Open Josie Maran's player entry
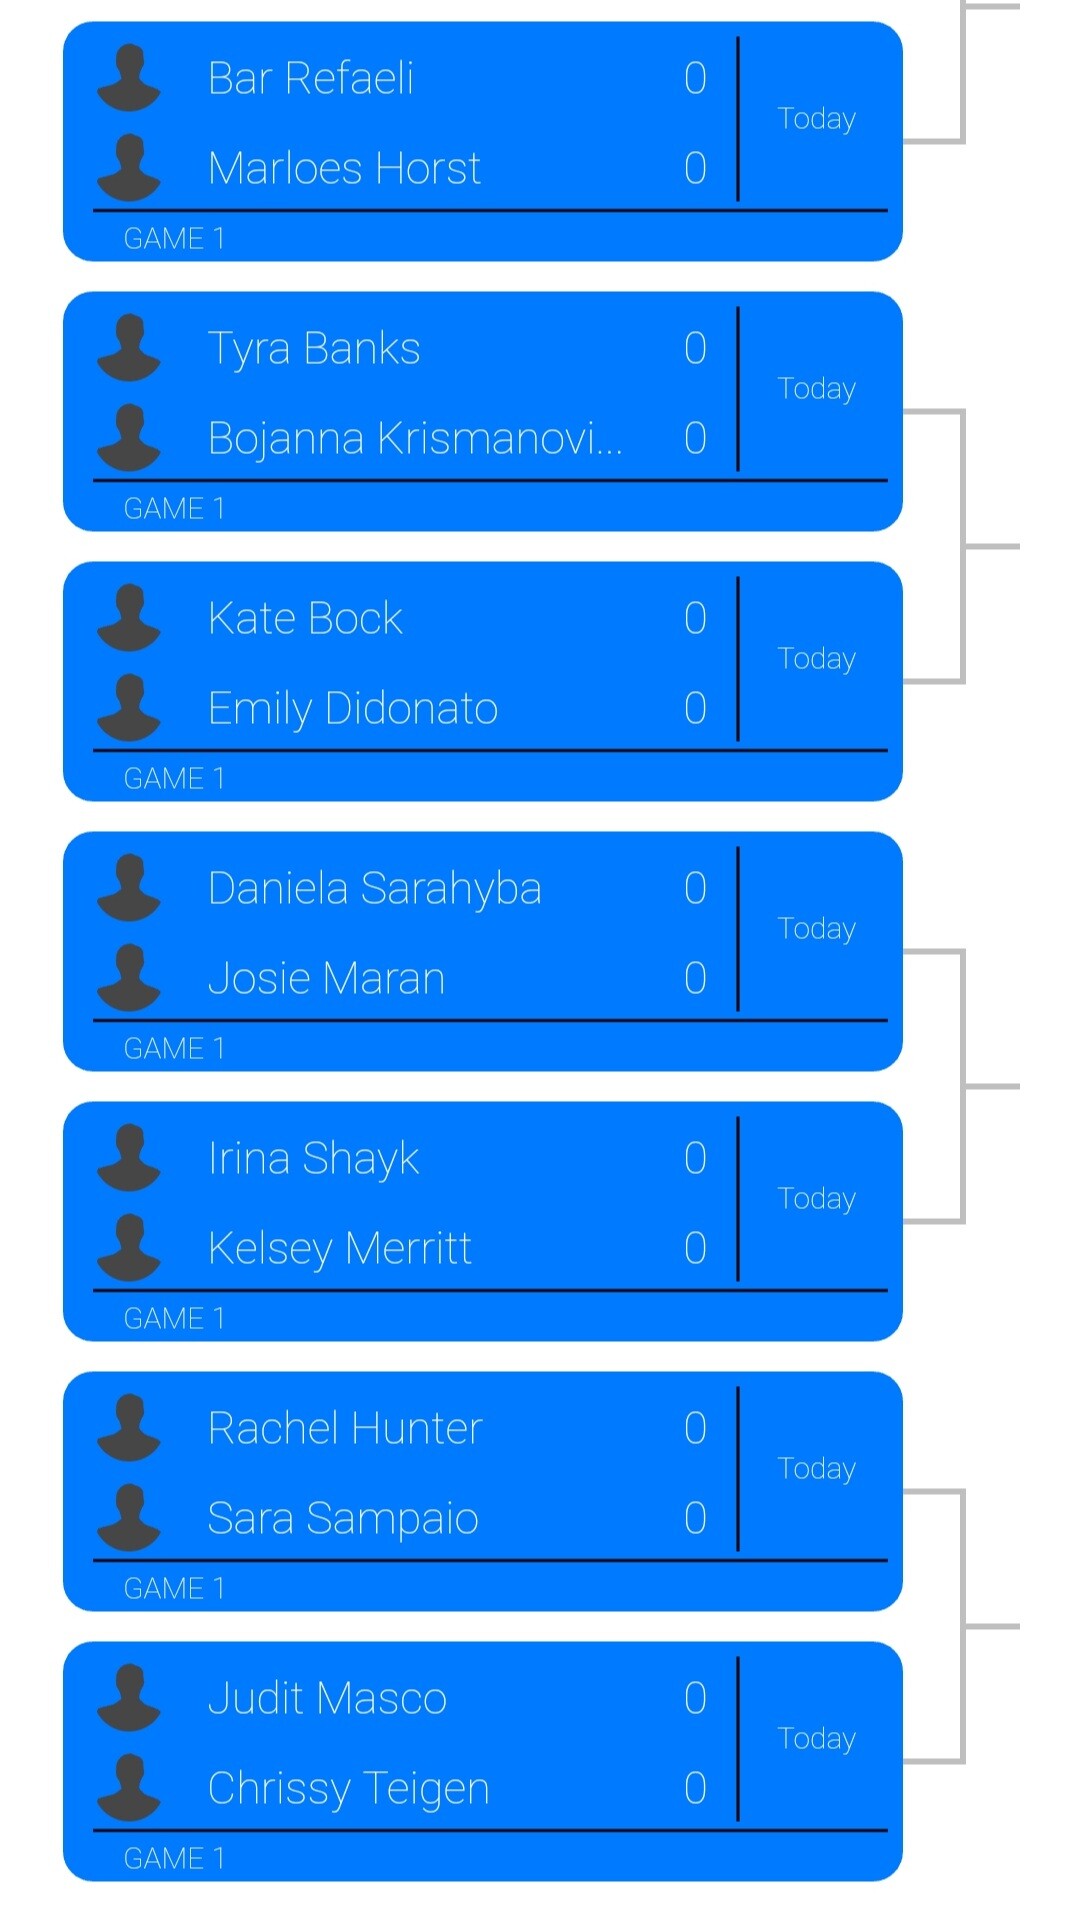Image resolution: width=1080 pixels, height=1906 pixels. (326, 978)
